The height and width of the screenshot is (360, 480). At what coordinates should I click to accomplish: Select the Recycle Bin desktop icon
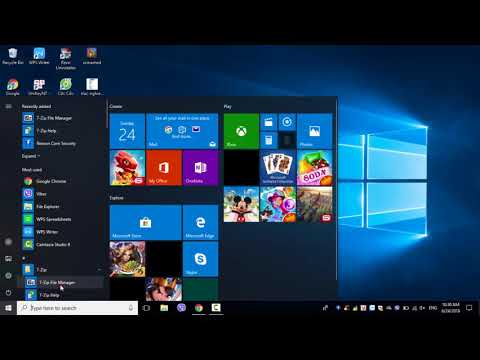(13, 56)
